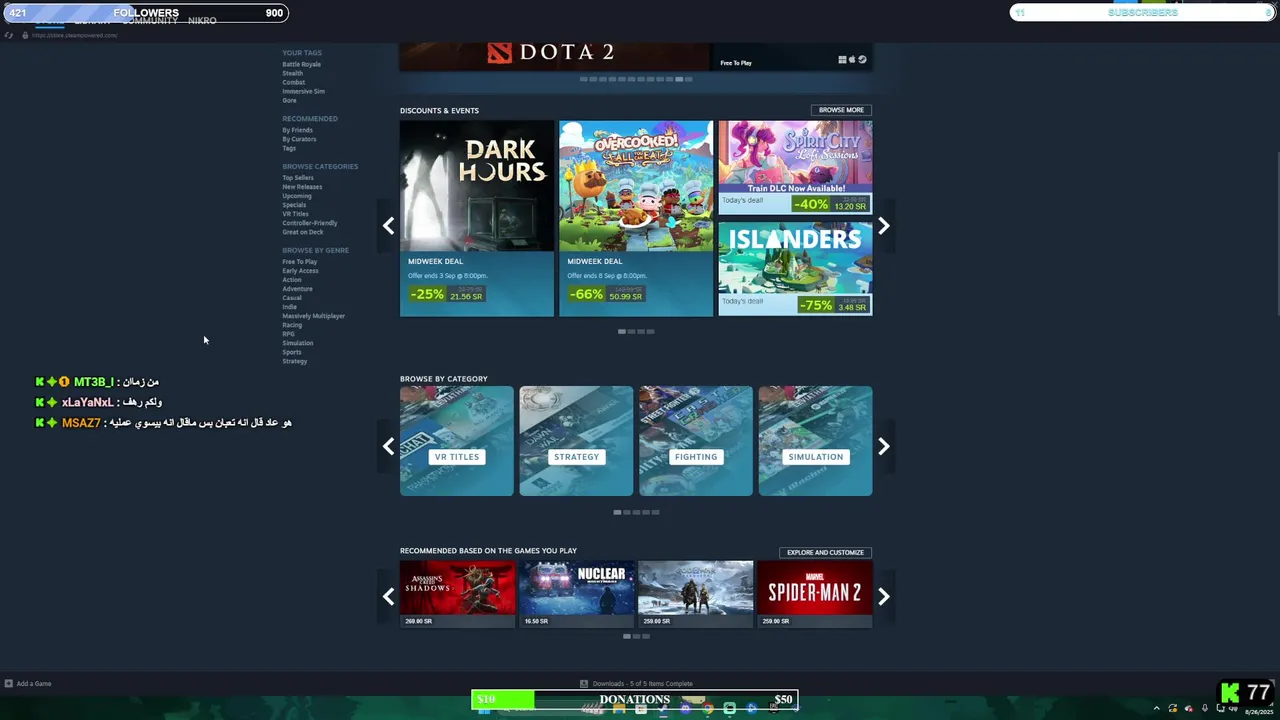Screen dimensions: 1280x720
Task: Click the lock icon beside the URL
Action: [24, 35]
